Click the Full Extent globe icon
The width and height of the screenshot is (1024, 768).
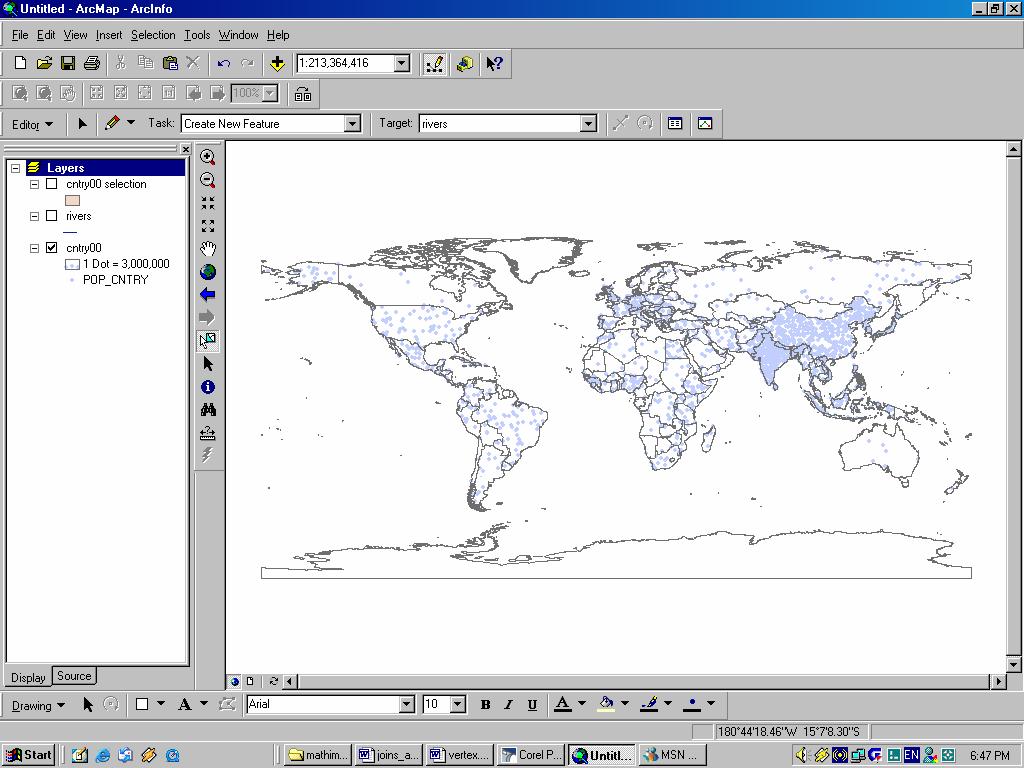click(208, 272)
